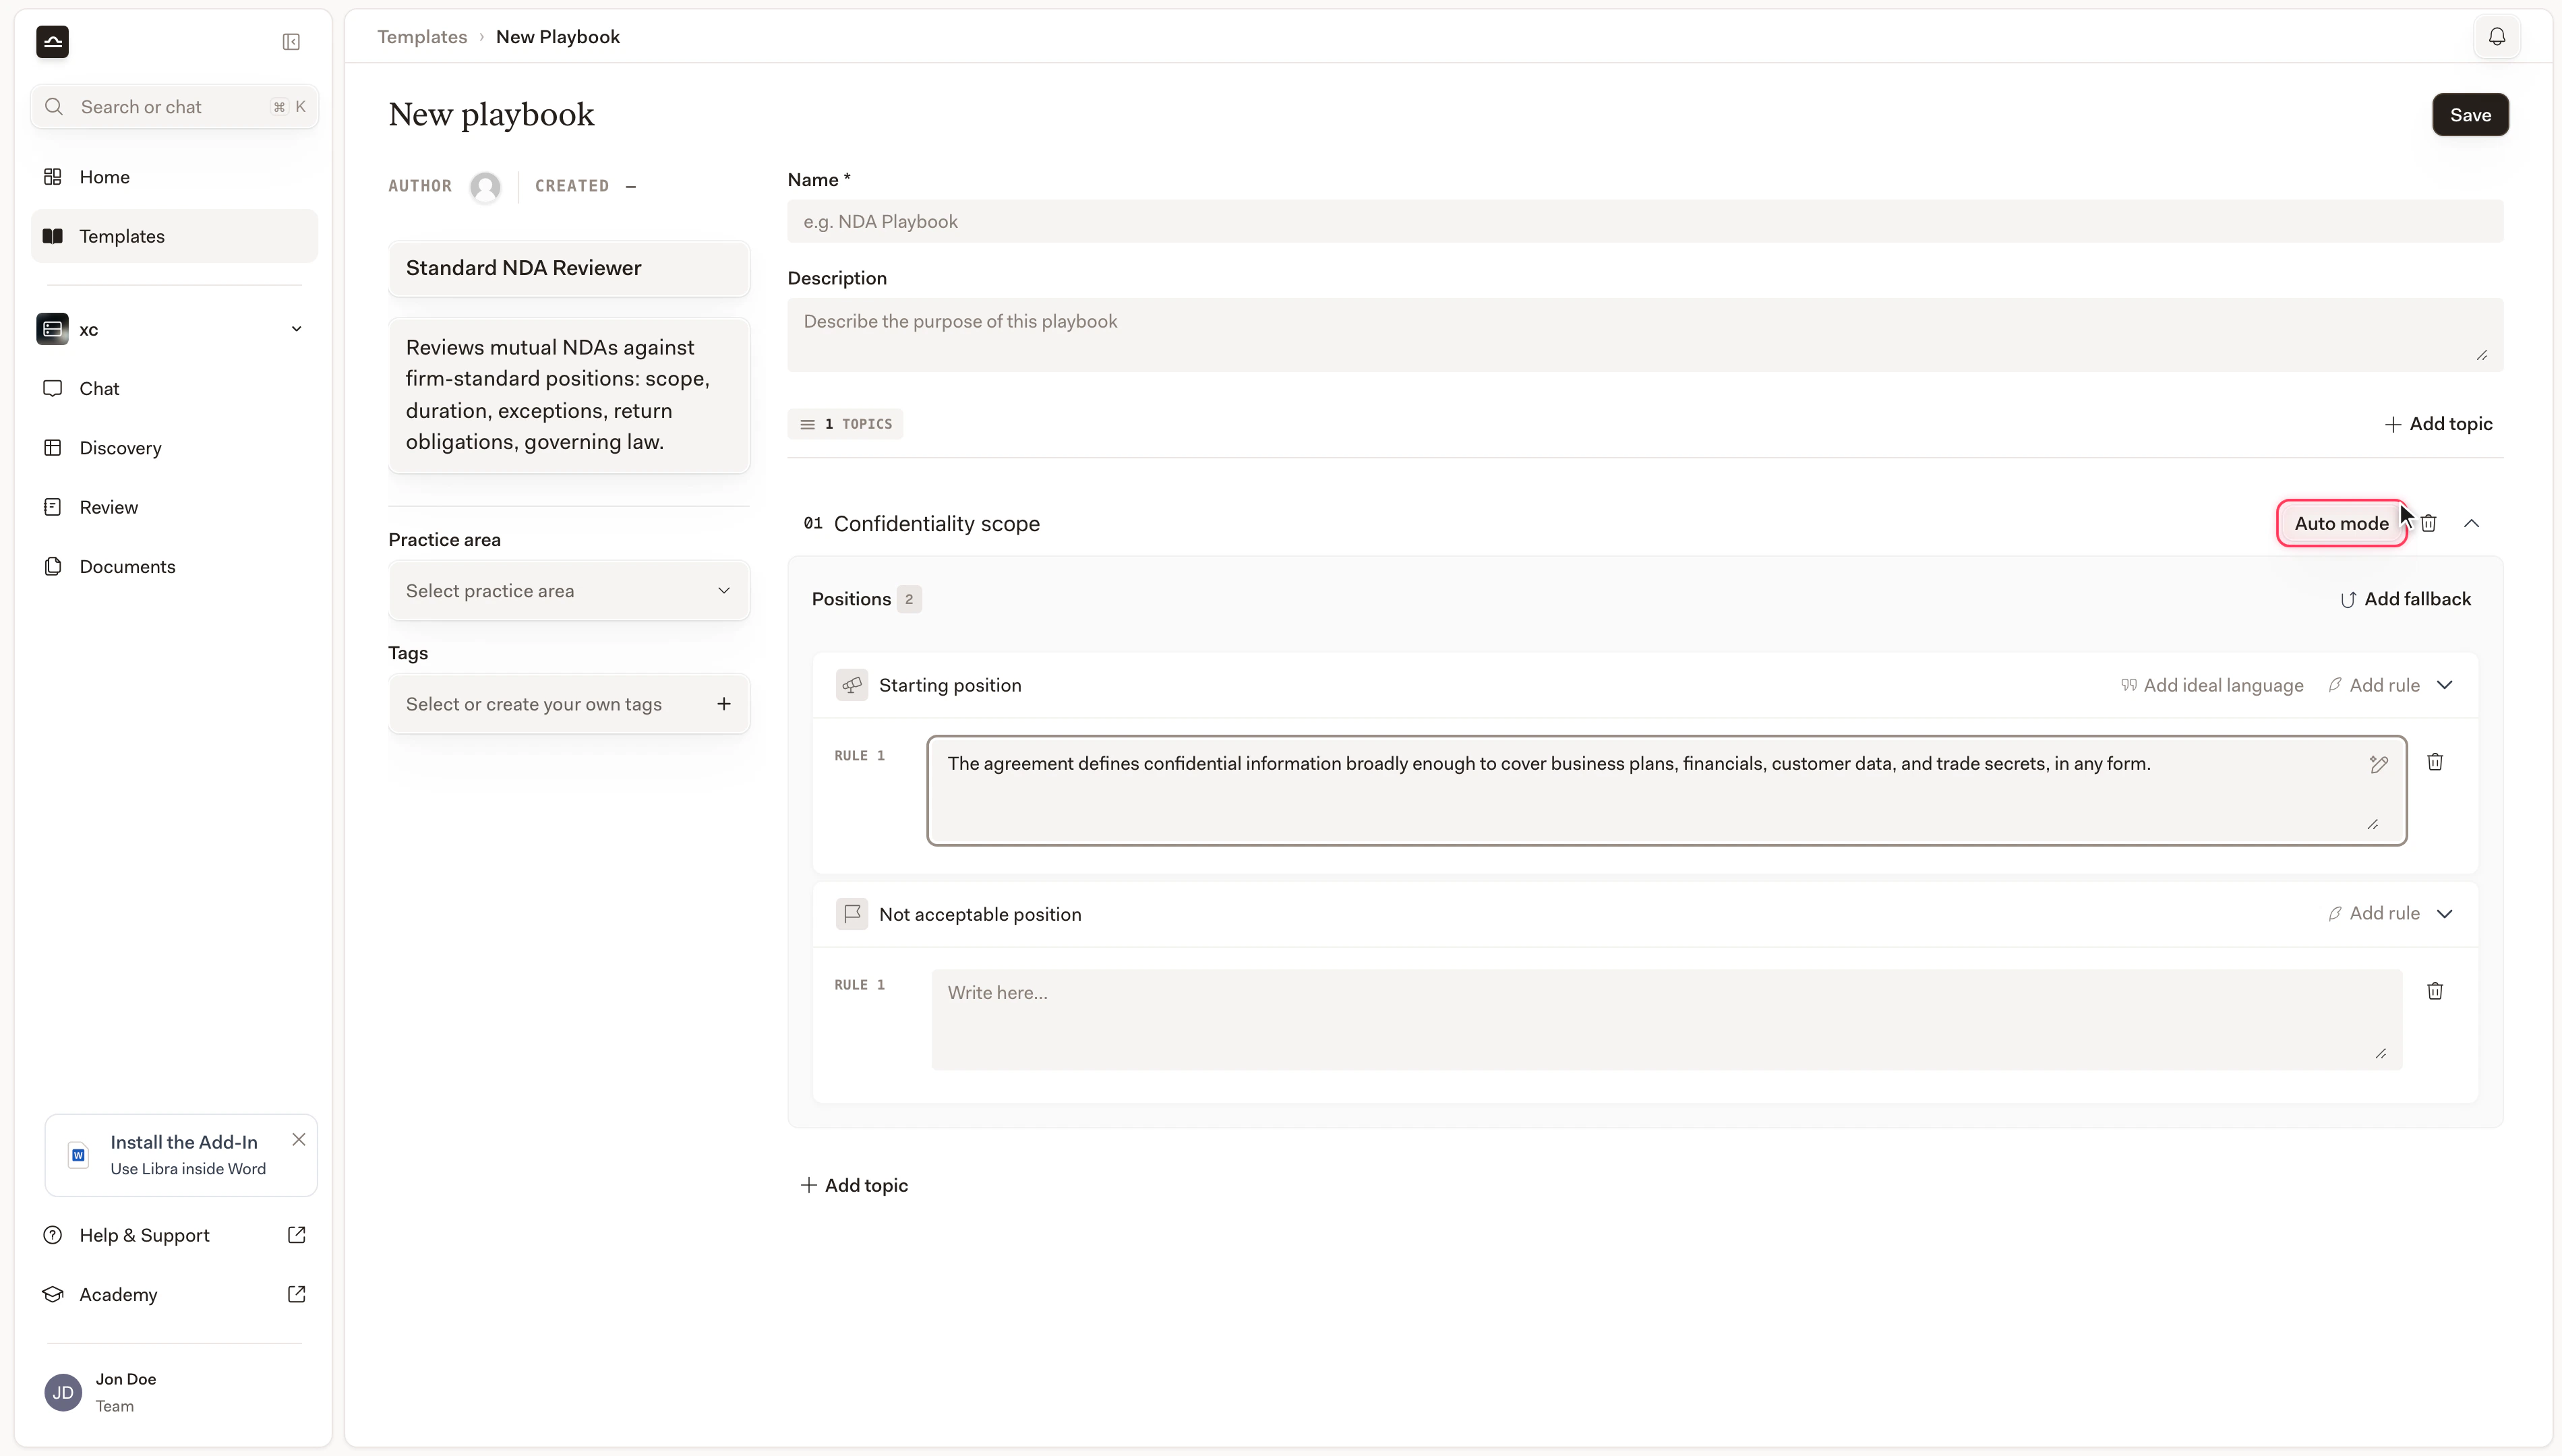Open Help & Support external link

click(x=297, y=1235)
